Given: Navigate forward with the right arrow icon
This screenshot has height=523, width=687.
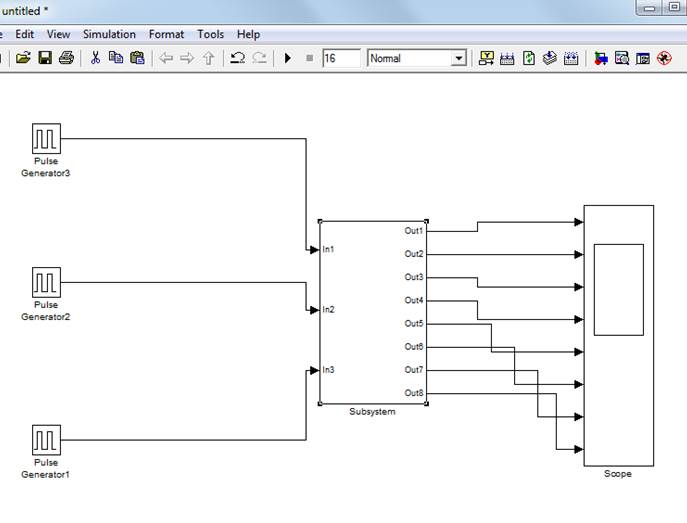Looking at the screenshot, I should point(187,58).
